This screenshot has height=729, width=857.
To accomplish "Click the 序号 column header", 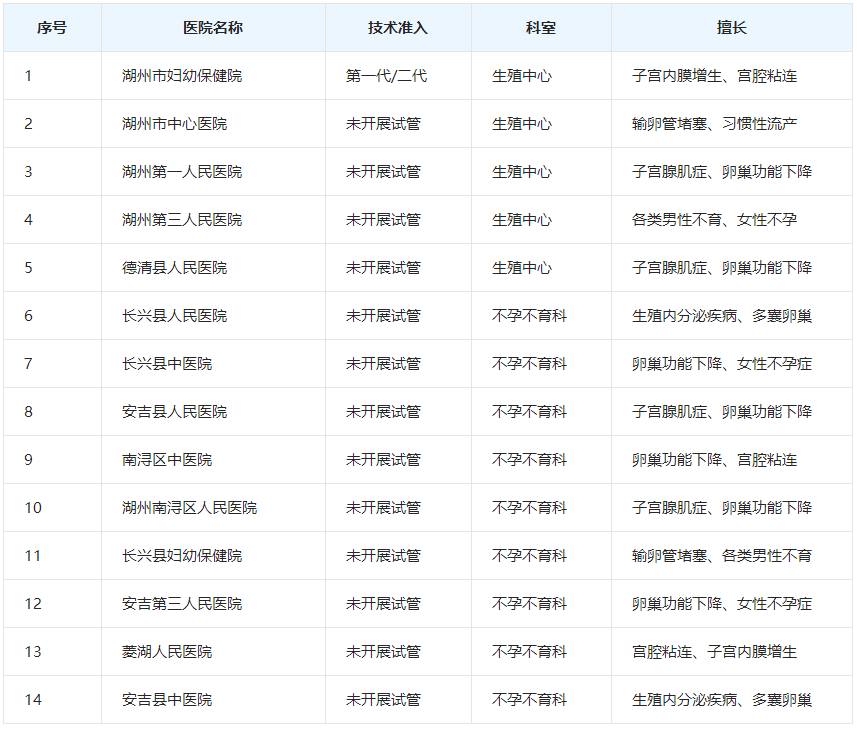I will tap(52, 28).
